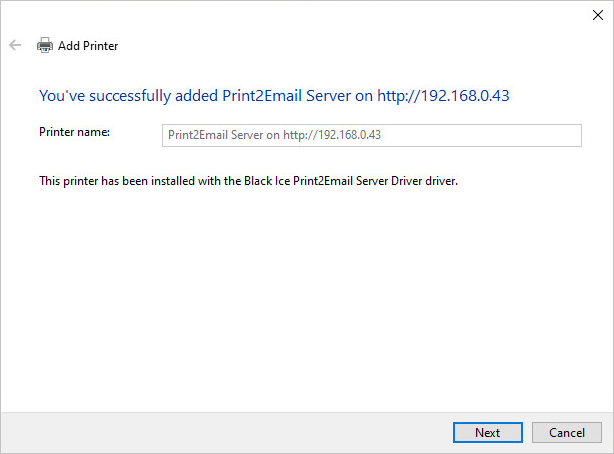
Task: Click the driver installed message text
Action: pos(248,181)
